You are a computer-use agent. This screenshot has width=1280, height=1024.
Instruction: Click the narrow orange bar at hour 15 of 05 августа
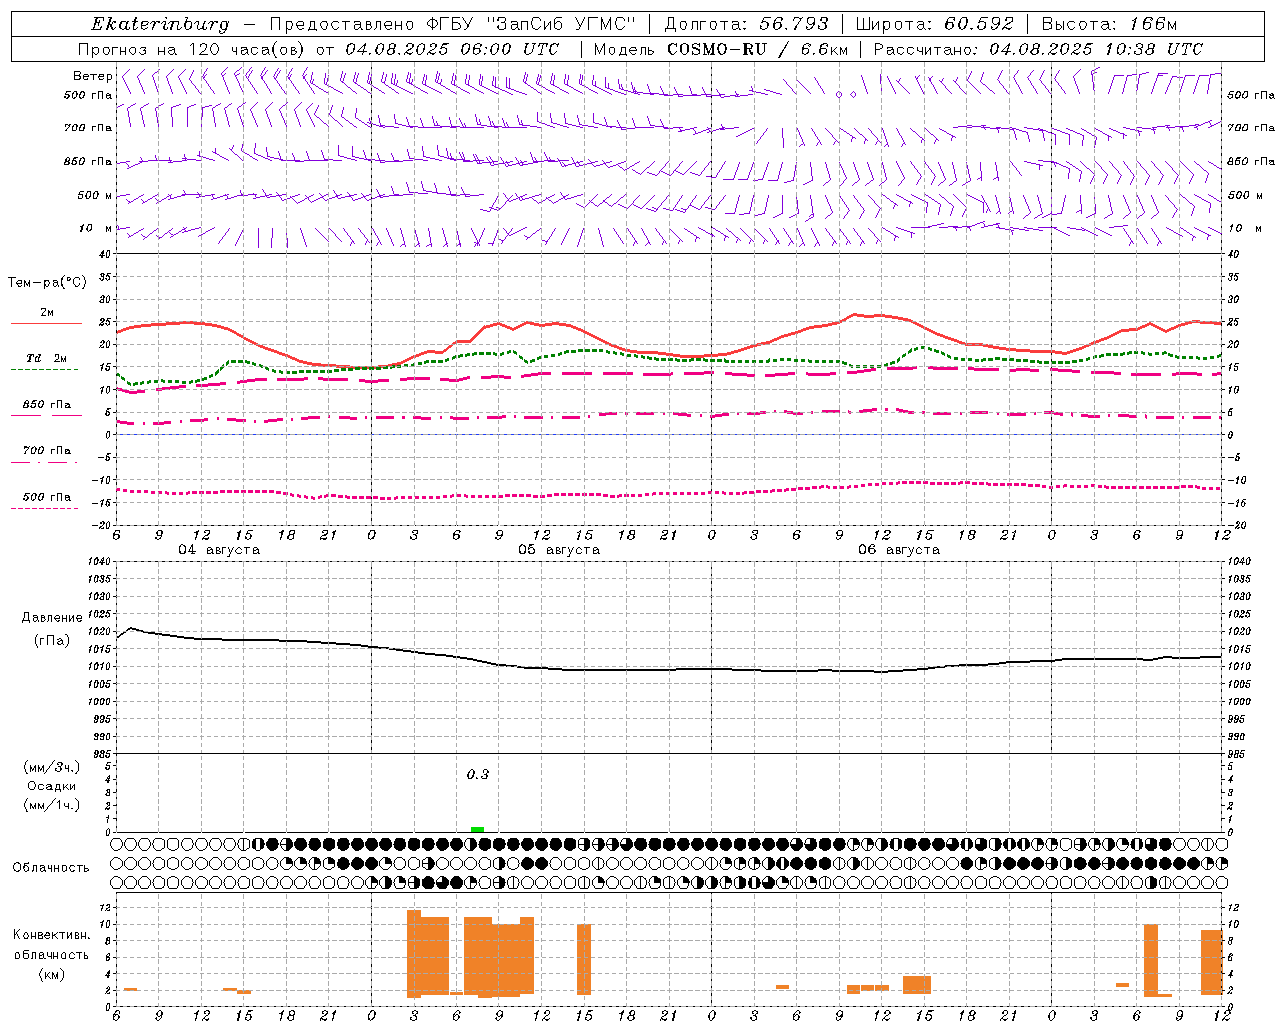584,959
